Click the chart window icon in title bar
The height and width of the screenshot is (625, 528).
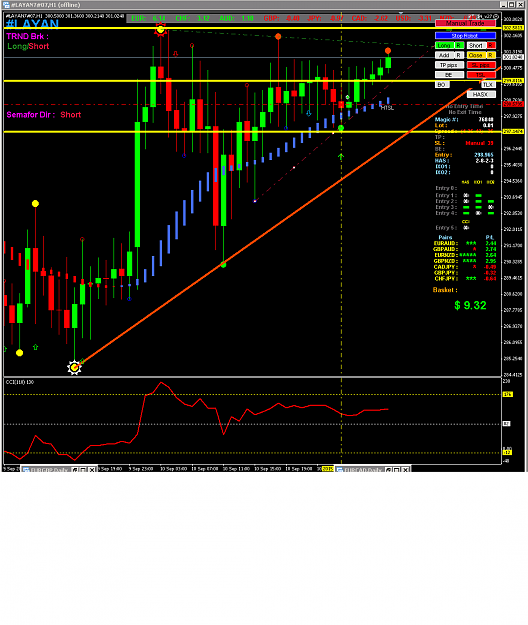pyautogui.click(x=6, y=5)
